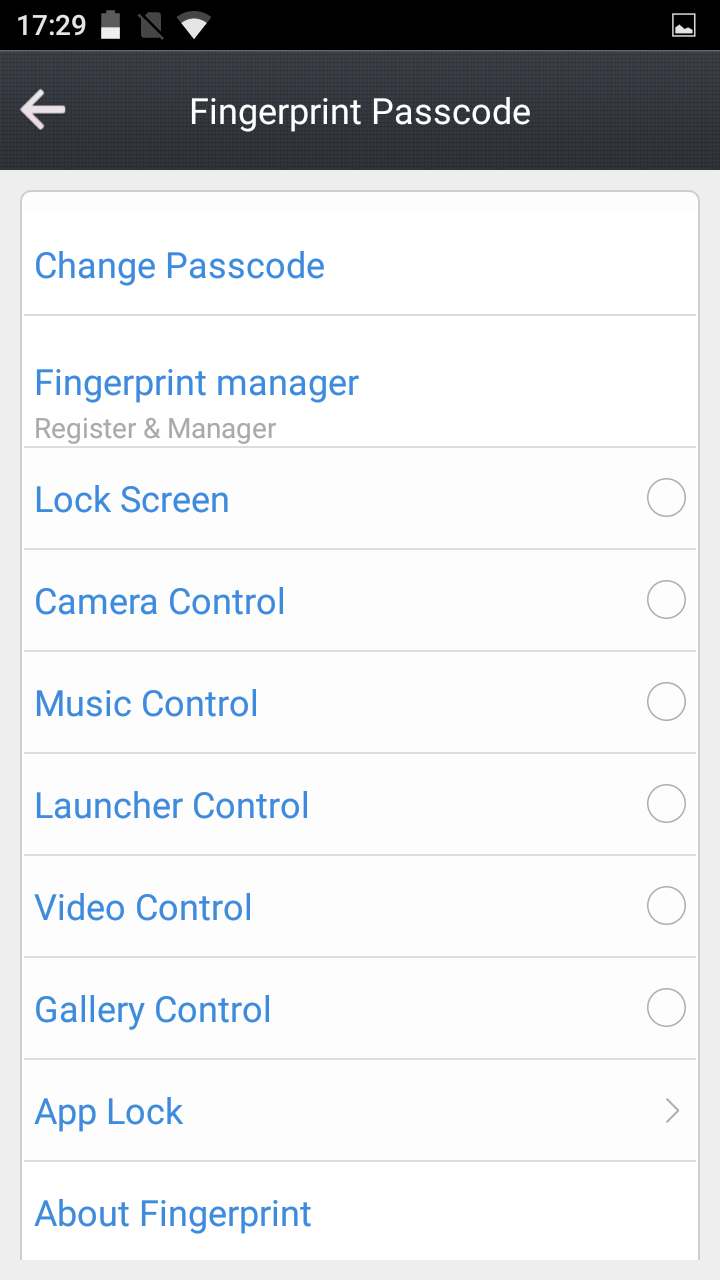
Task: Open About Fingerprint page
Action: click(x=173, y=1214)
